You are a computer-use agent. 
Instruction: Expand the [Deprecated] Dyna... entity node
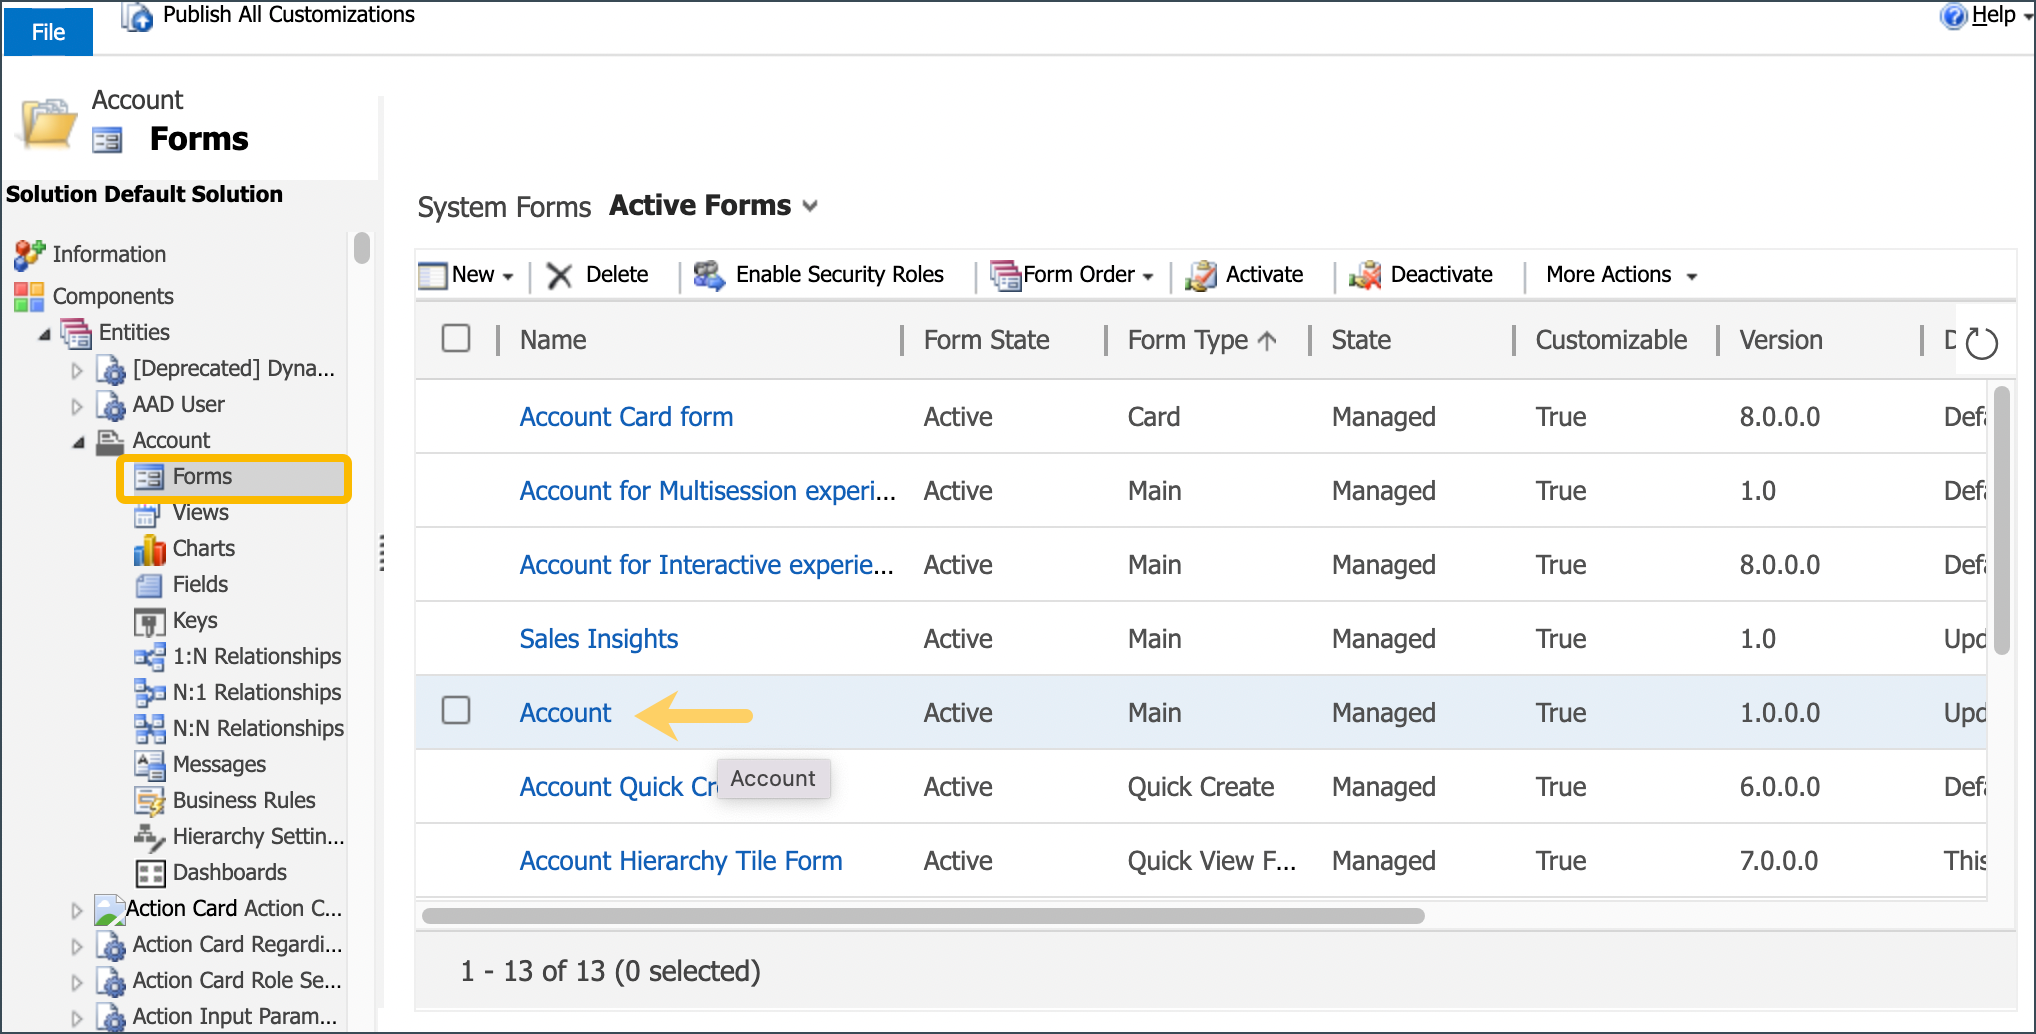[x=77, y=371]
